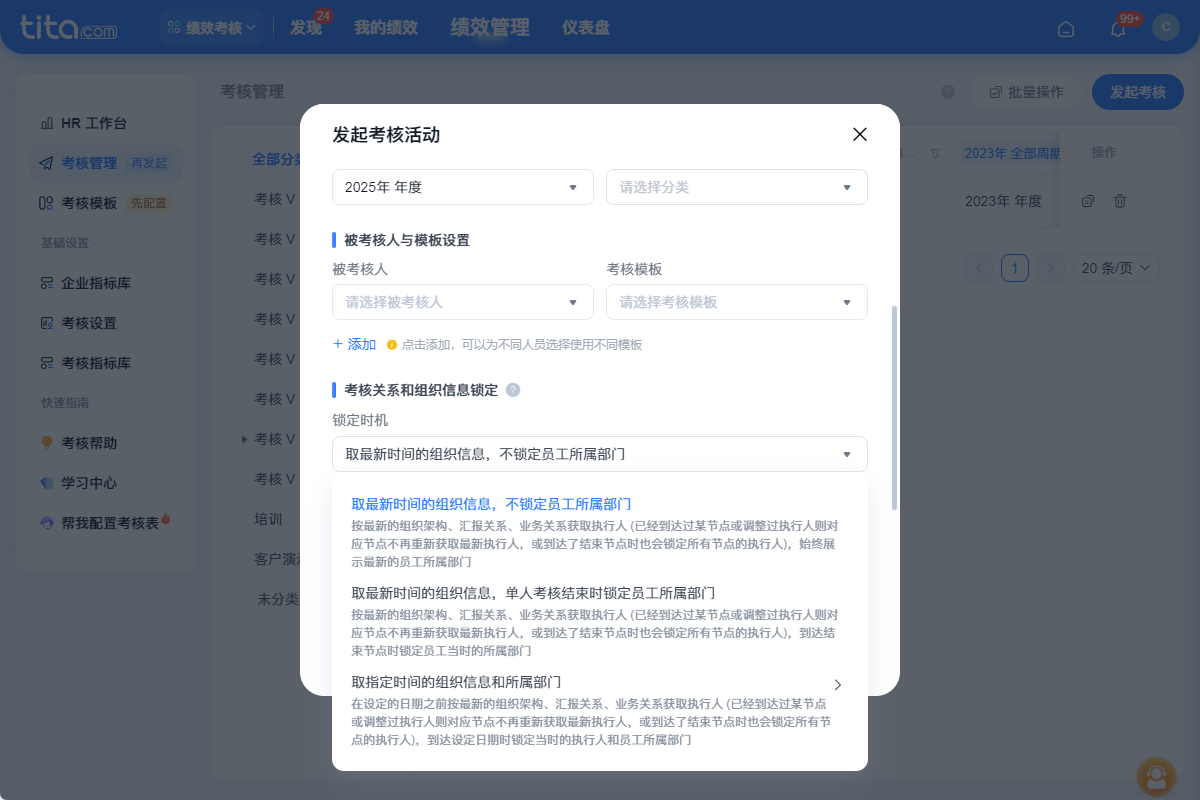
Task: Delete the 2023年 年度 assessment
Action: point(1120,200)
